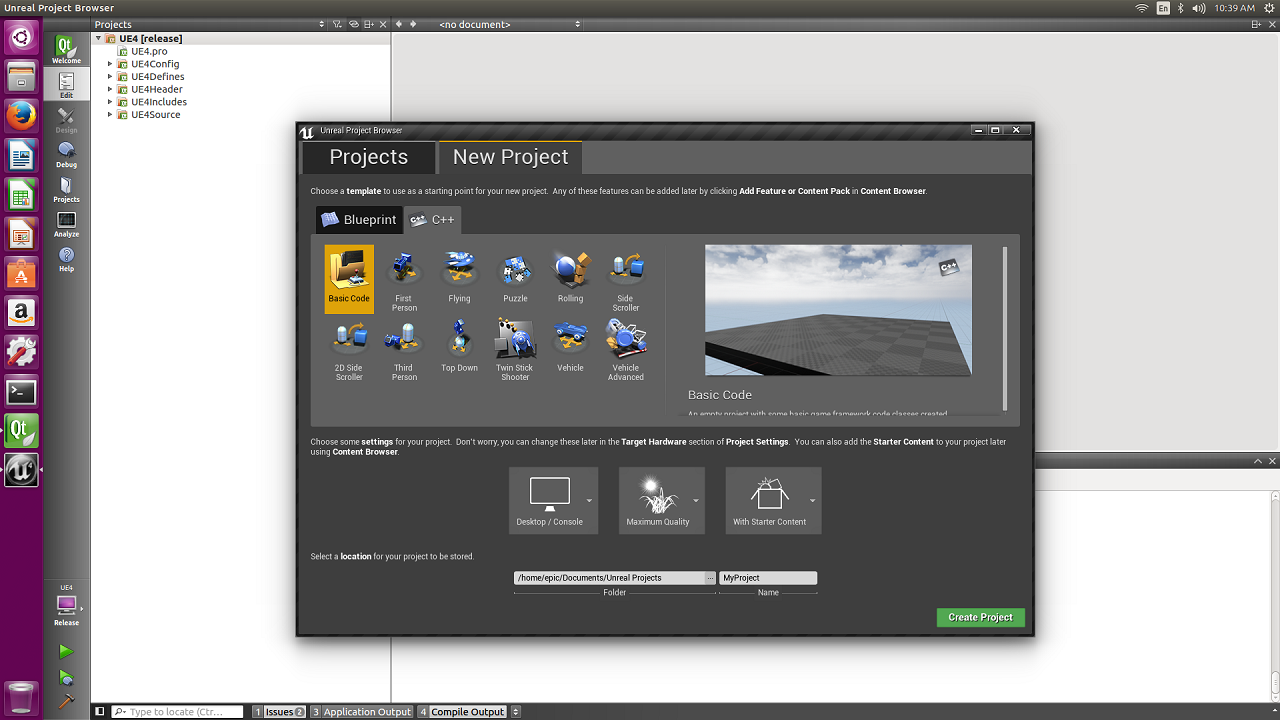Click the Build hammer icon

tap(66, 702)
